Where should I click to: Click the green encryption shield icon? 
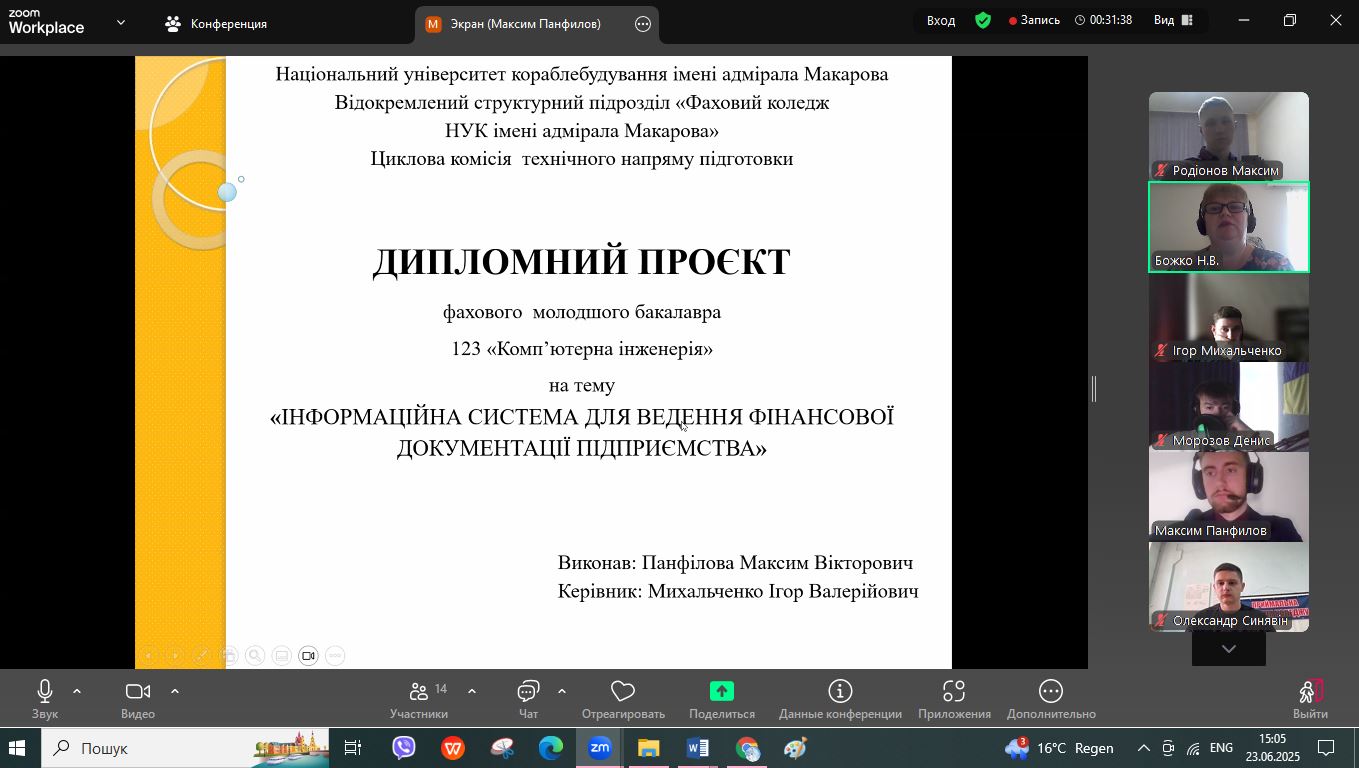(983, 20)
